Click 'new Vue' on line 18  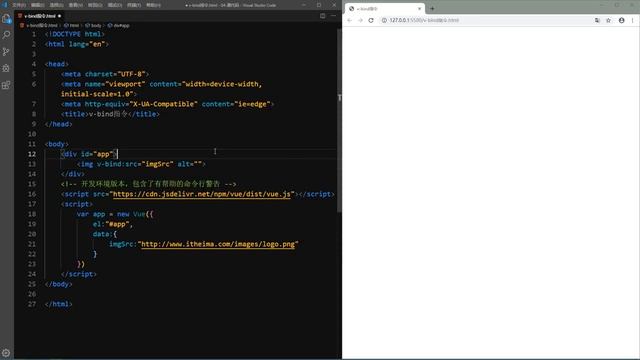(x=131, y=214)
